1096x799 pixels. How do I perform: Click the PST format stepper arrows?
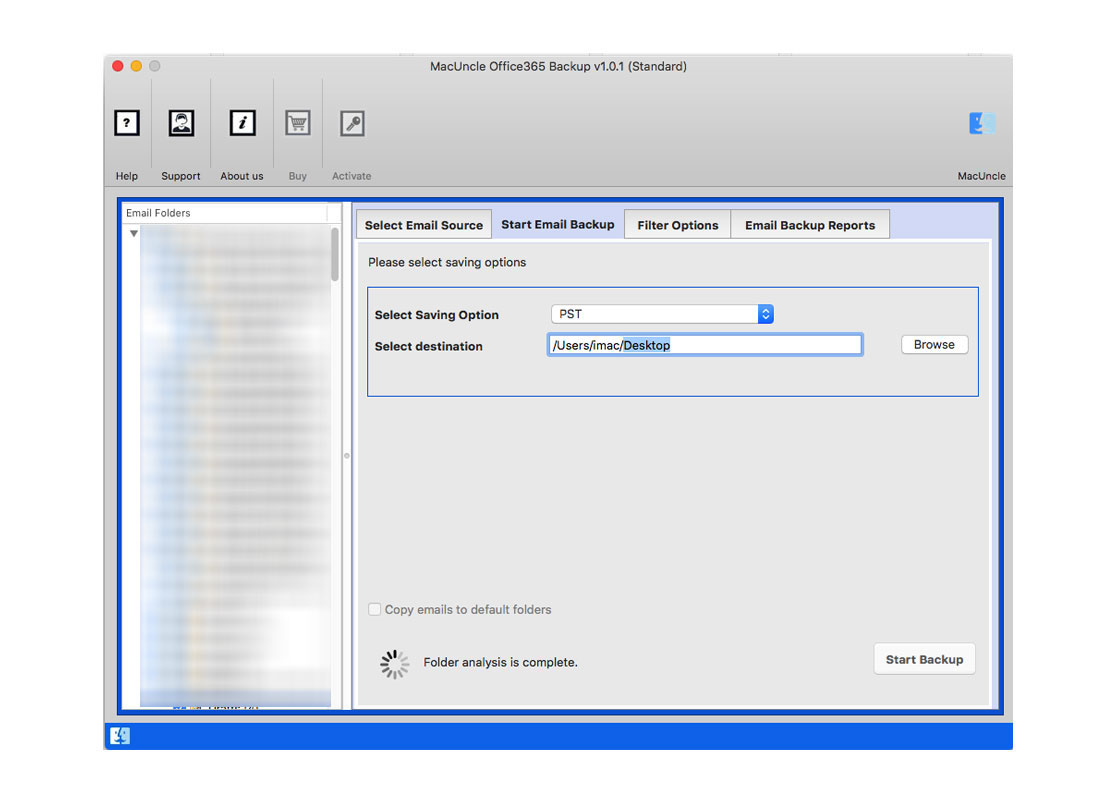click(x=765, y=313)
